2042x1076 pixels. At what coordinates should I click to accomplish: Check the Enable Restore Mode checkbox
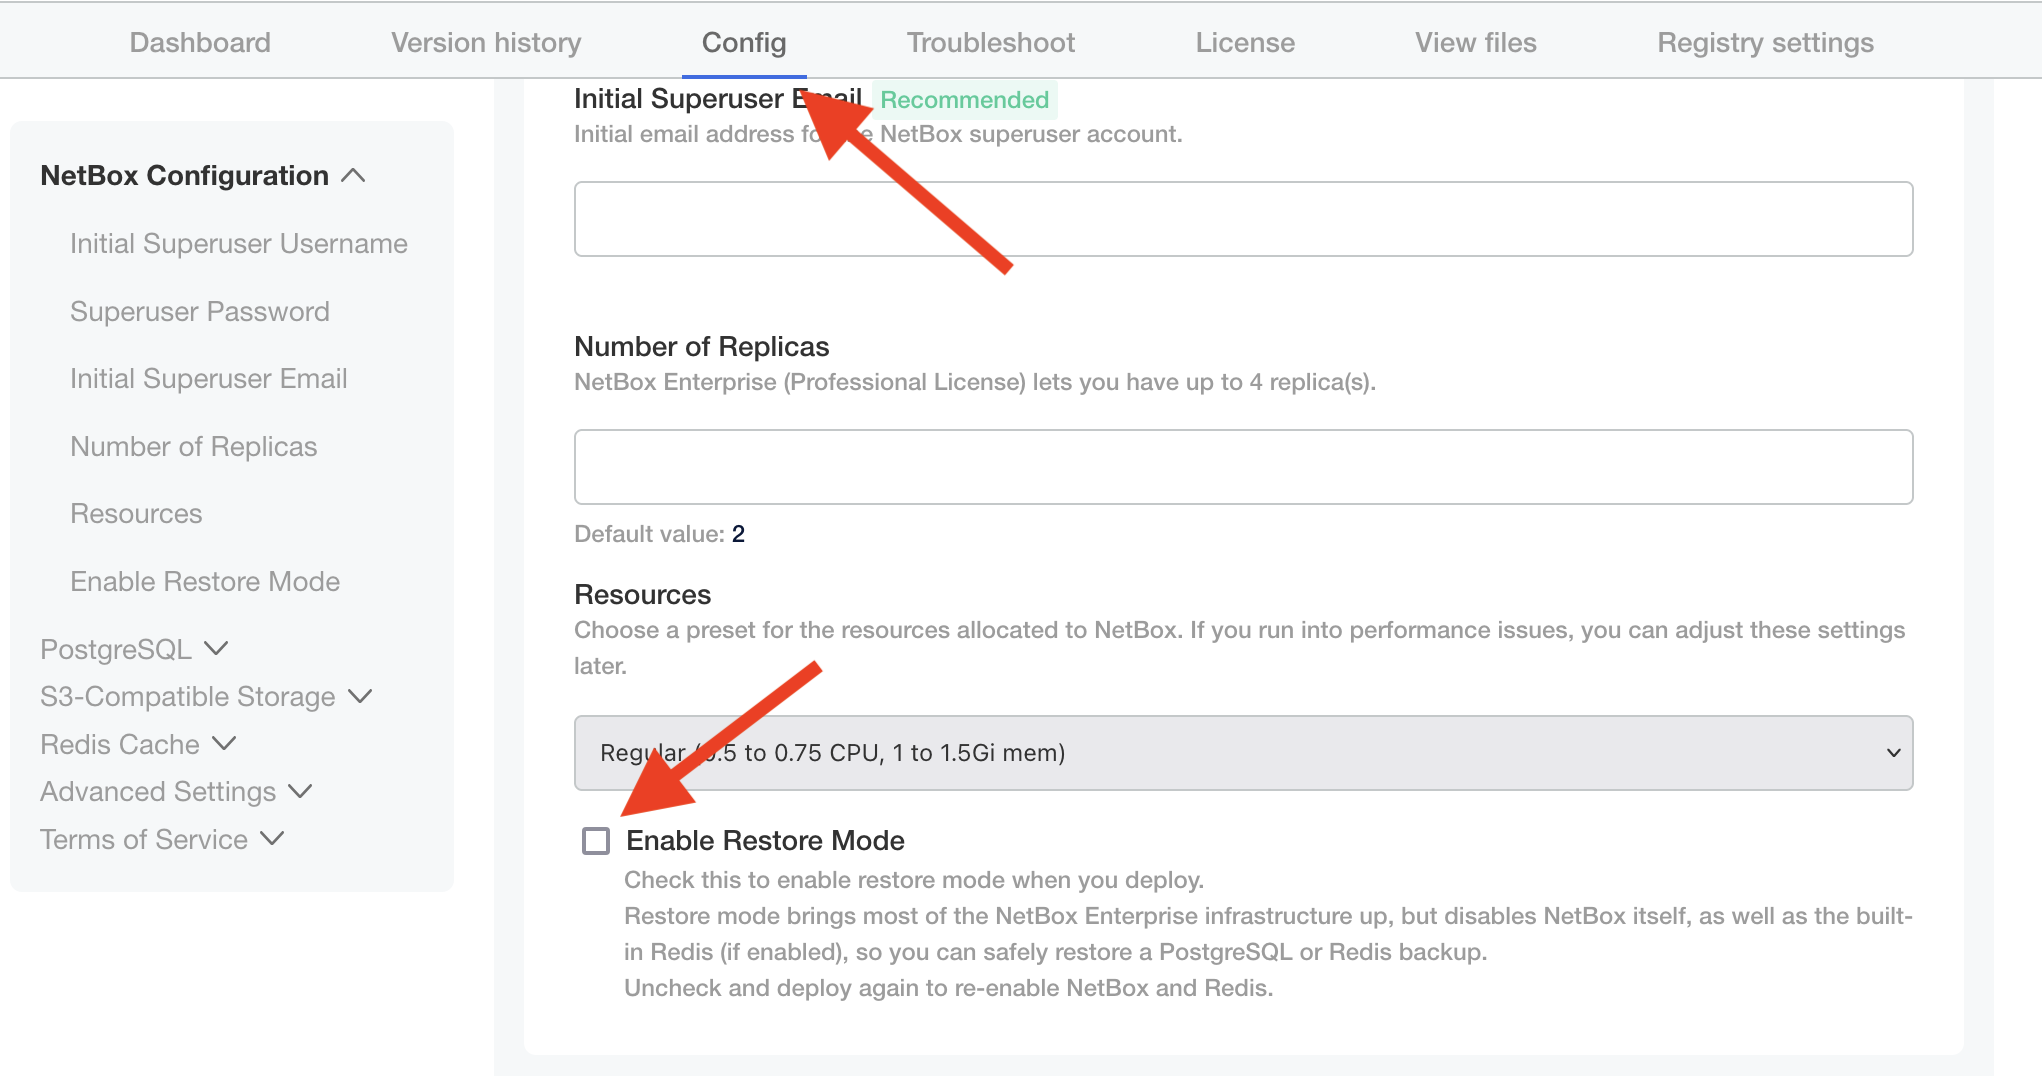pyautogui.click(x=596, y=841)
